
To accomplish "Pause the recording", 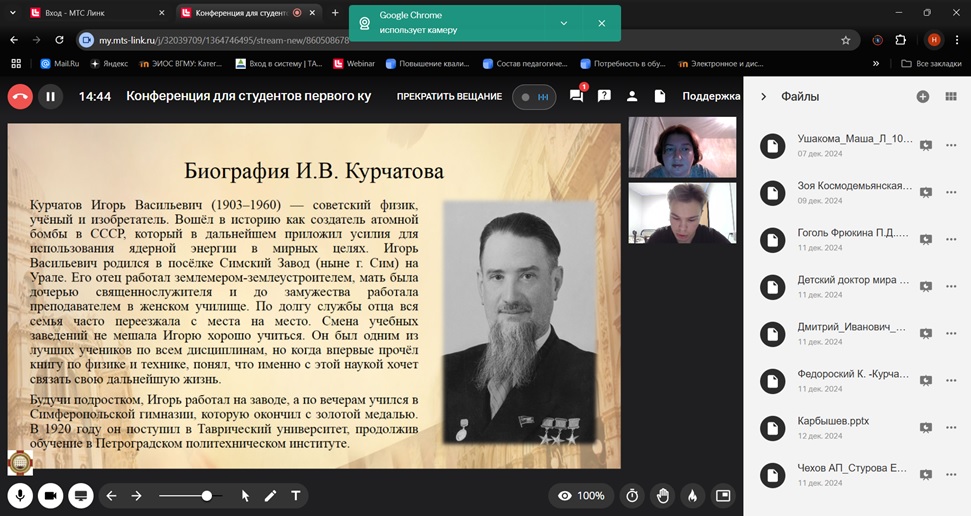I will (50, 97).
